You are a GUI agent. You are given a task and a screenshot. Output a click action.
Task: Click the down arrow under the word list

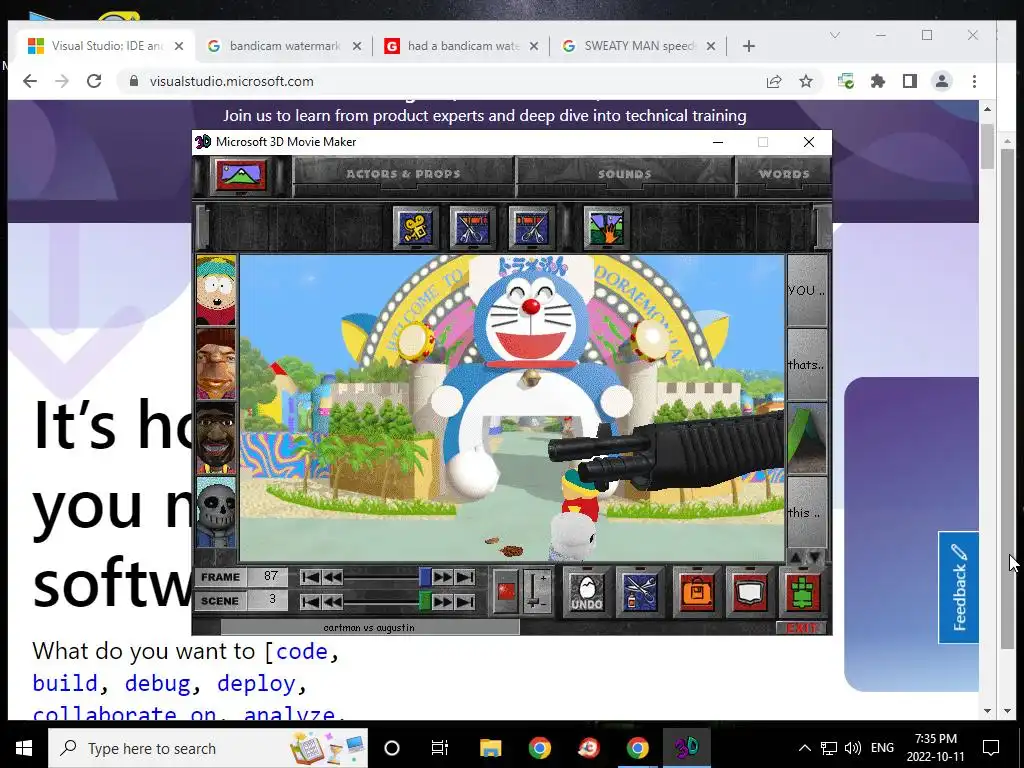click(816, 557)
